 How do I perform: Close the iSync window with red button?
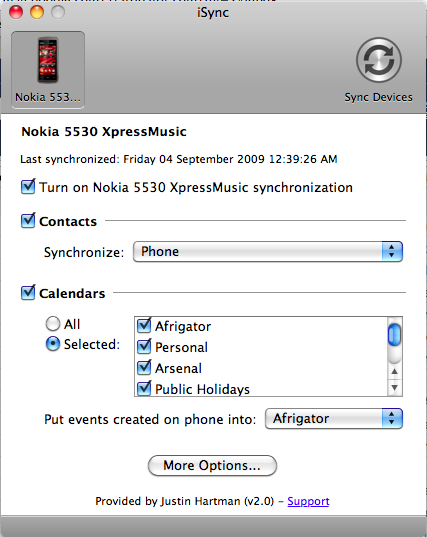tap(16, 12)
